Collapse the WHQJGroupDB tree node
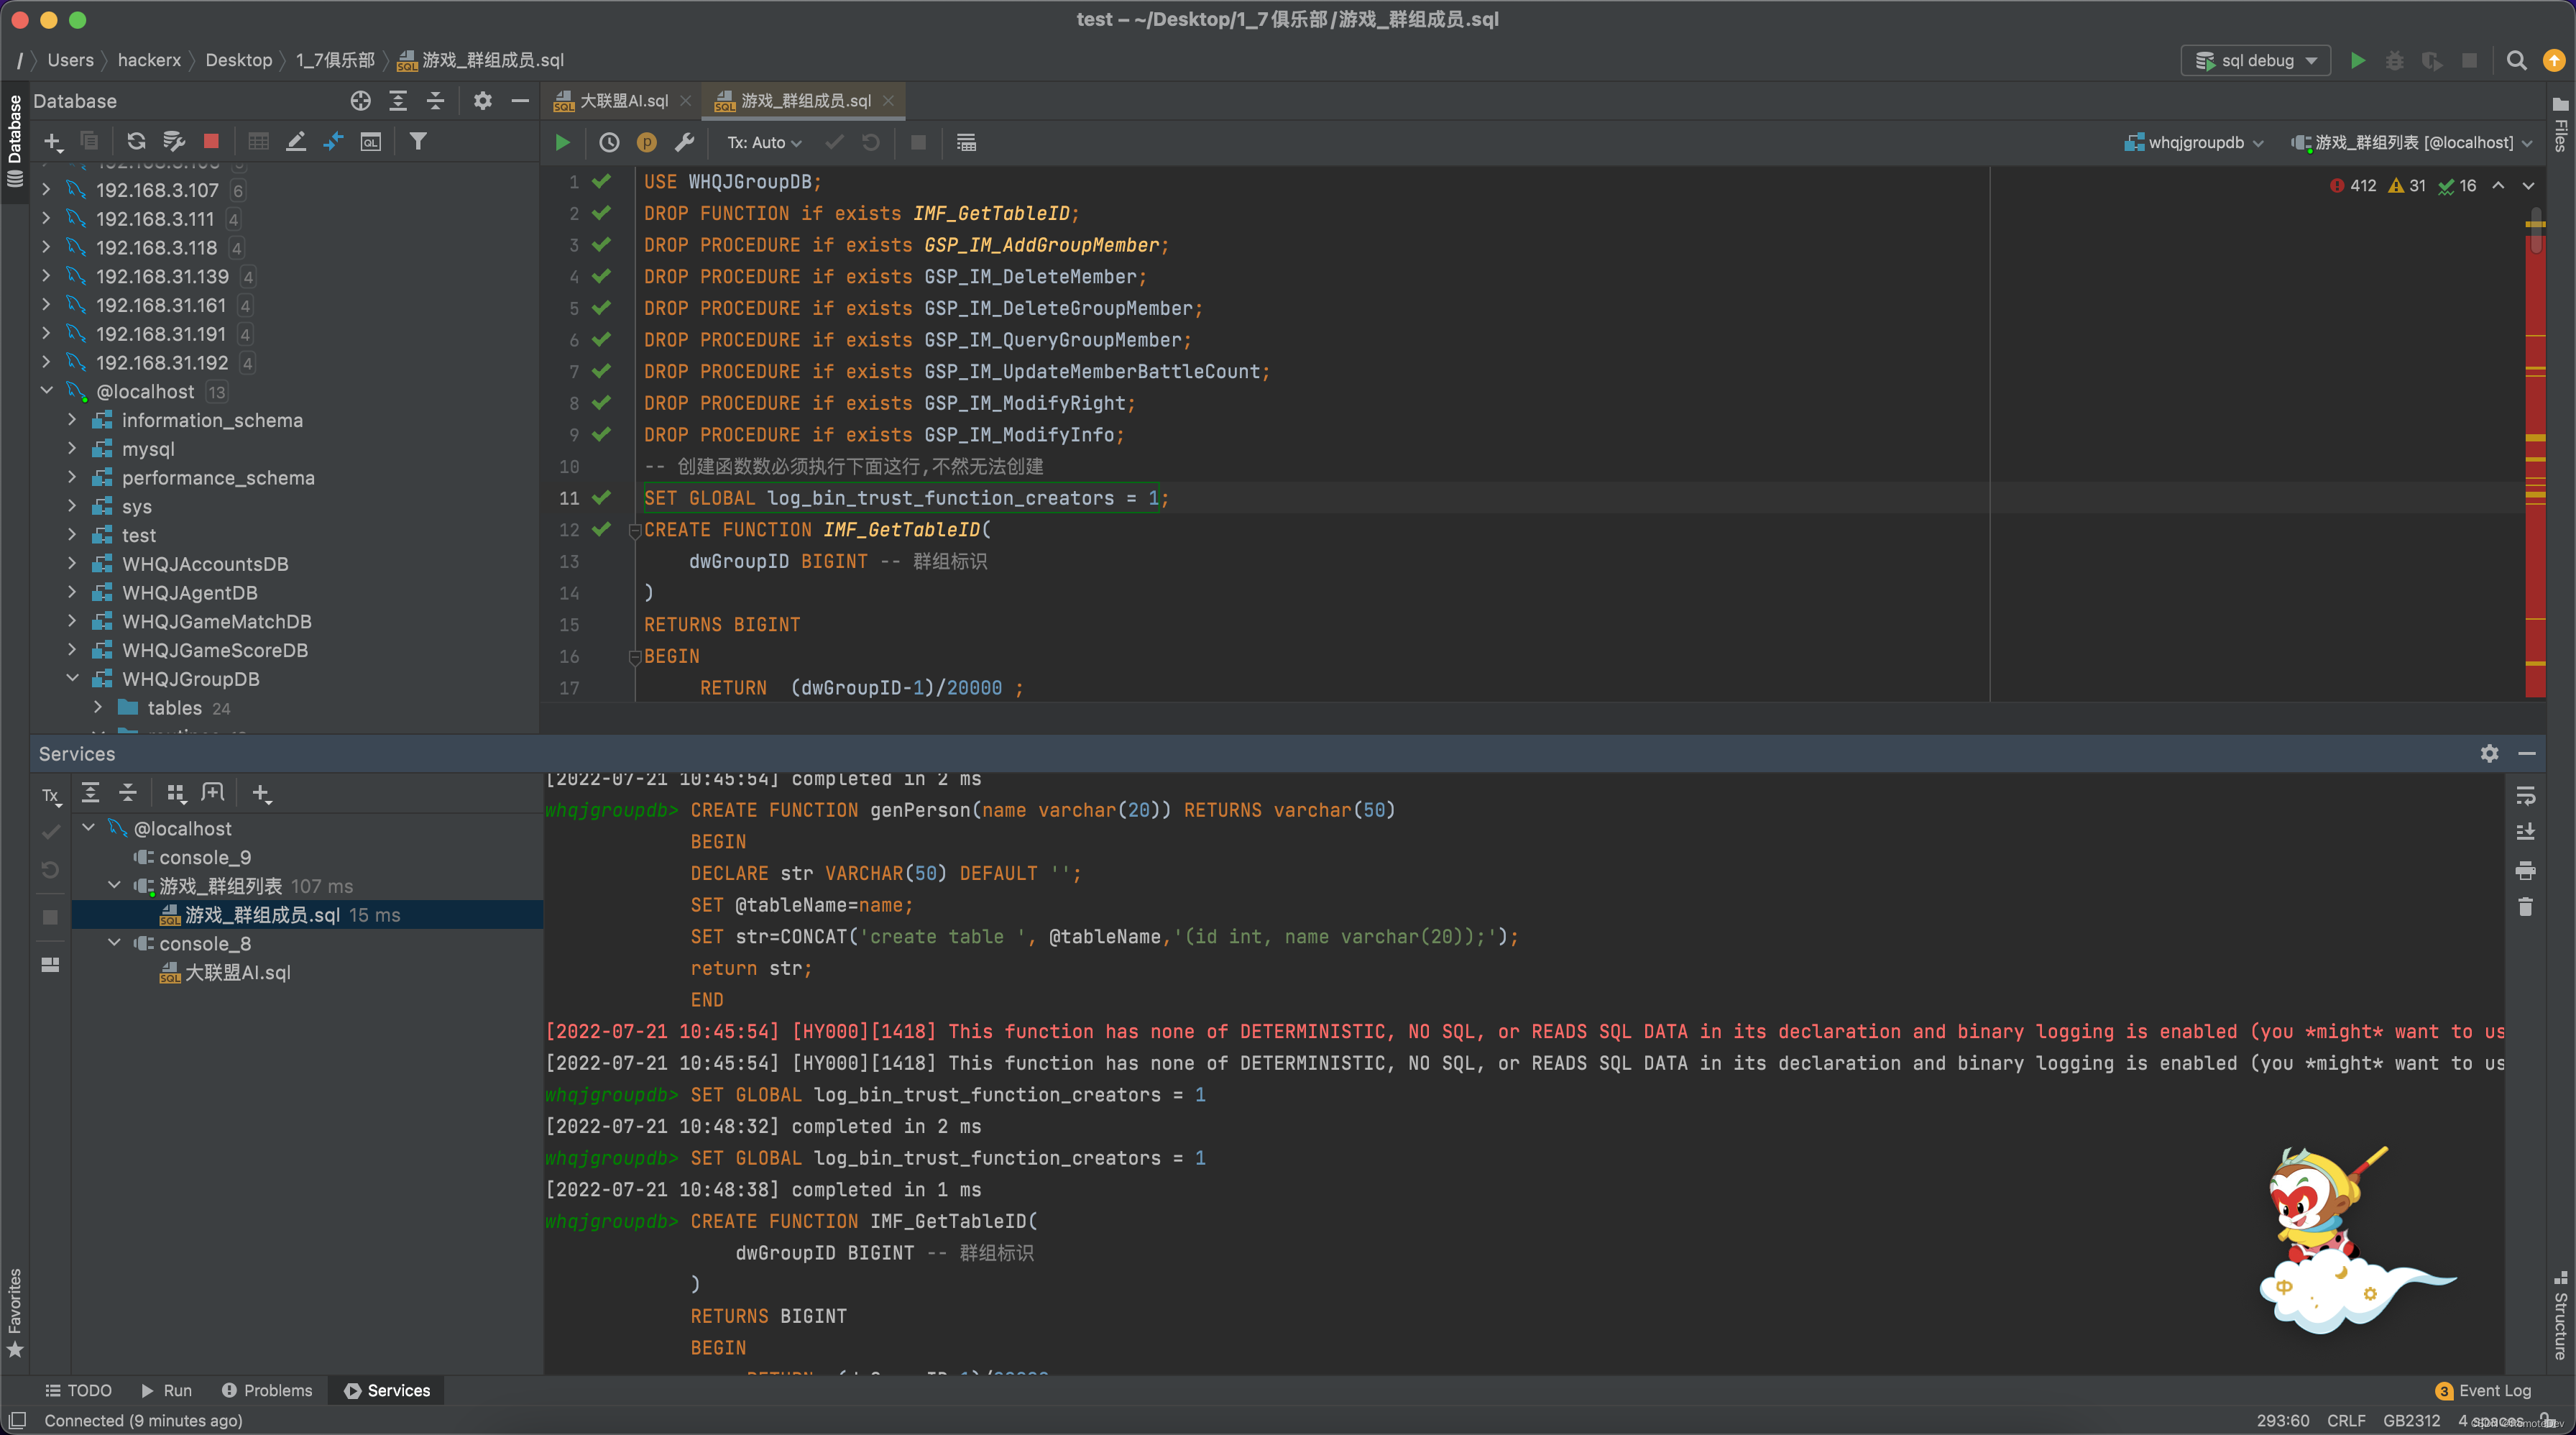The width and height of the screenshot is (2576, 1435). (x=73, y=679)
